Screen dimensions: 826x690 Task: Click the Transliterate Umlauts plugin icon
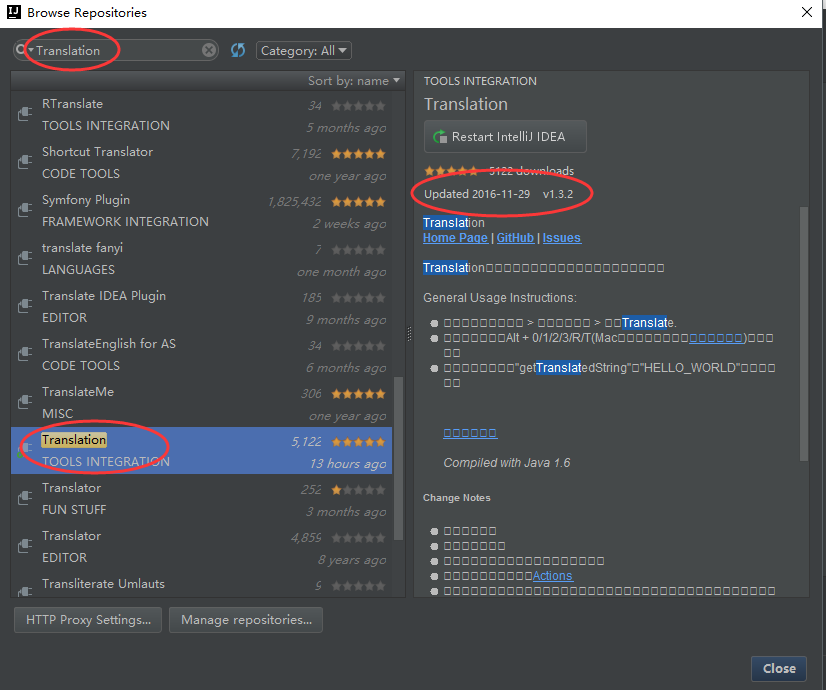25,591
